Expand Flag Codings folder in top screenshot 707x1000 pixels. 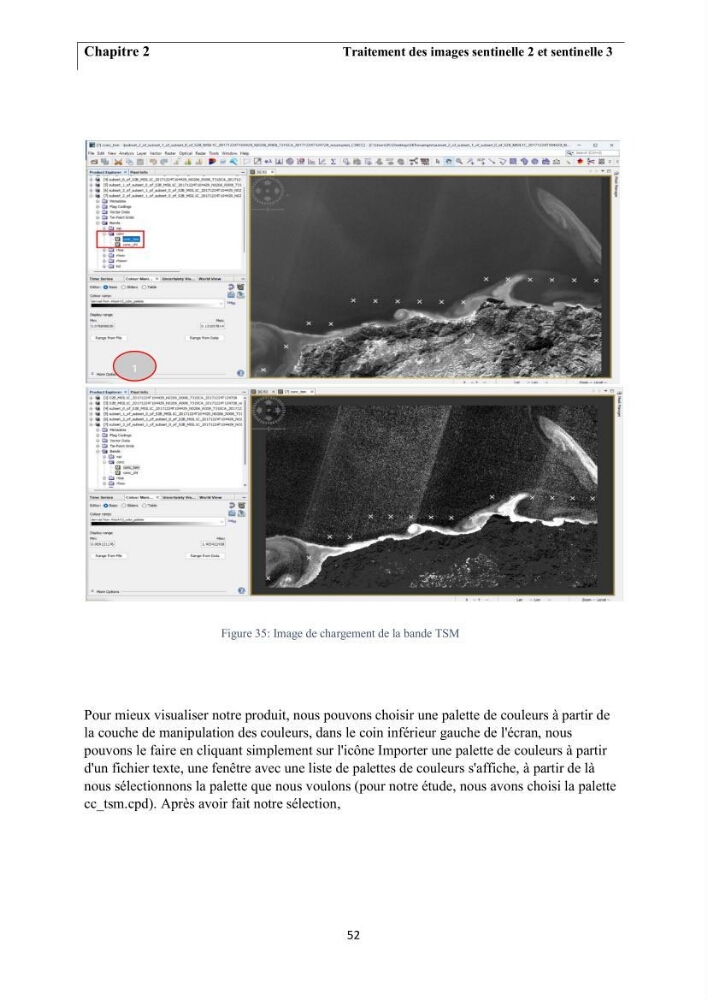98,207
